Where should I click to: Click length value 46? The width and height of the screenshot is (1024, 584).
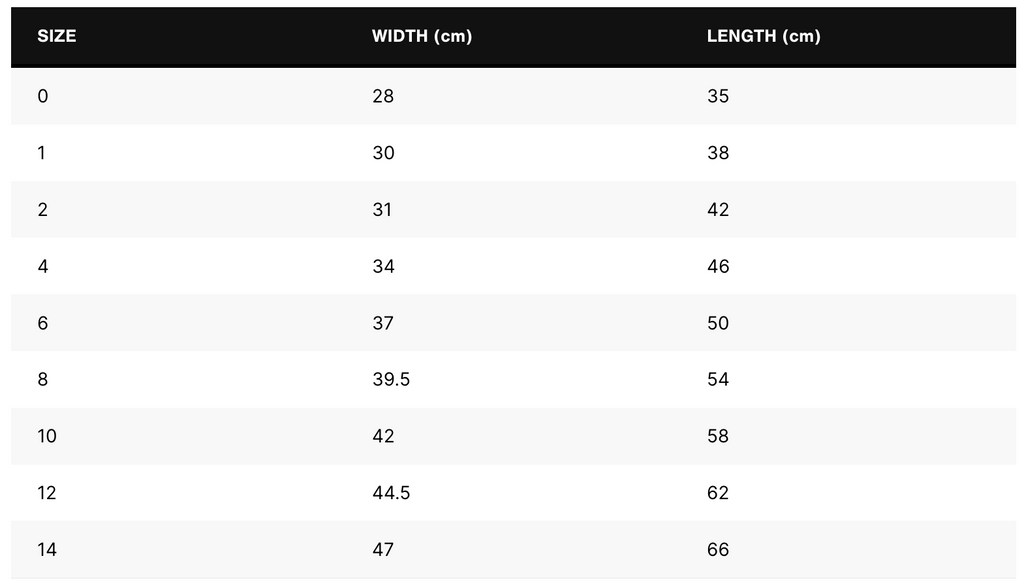(x=718, y=266)
